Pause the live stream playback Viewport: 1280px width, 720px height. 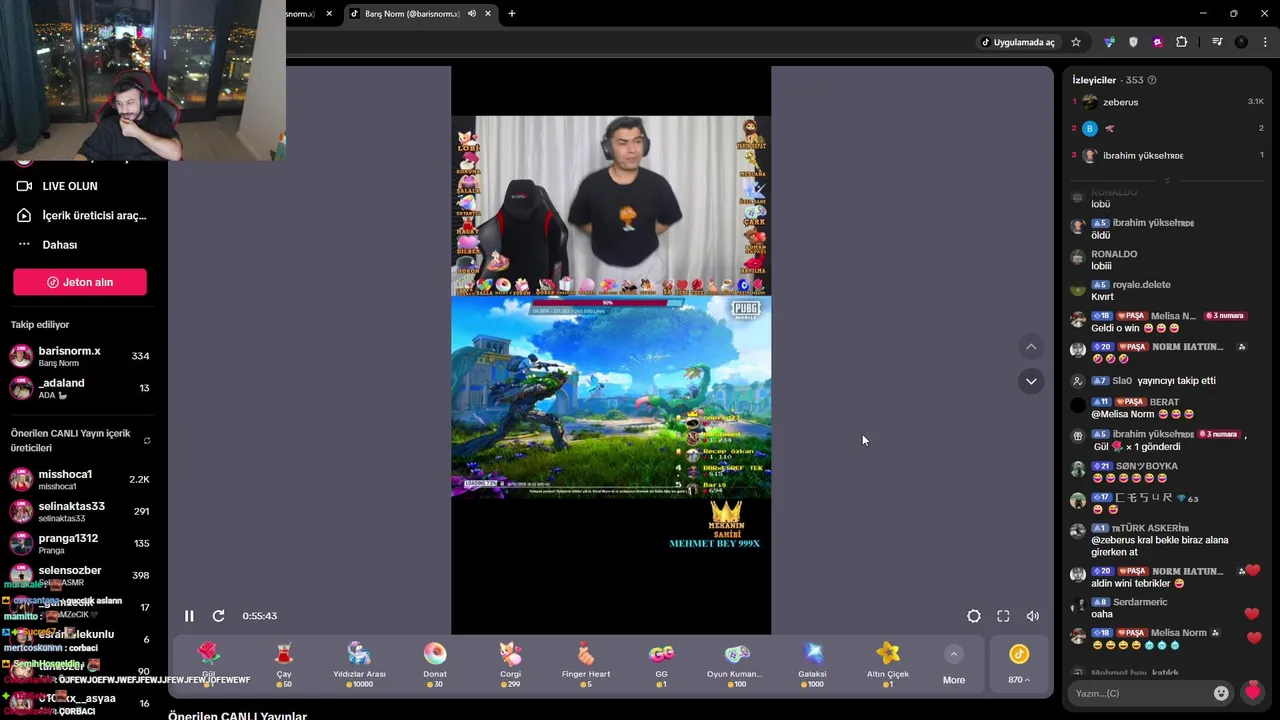tap(189, 616)
